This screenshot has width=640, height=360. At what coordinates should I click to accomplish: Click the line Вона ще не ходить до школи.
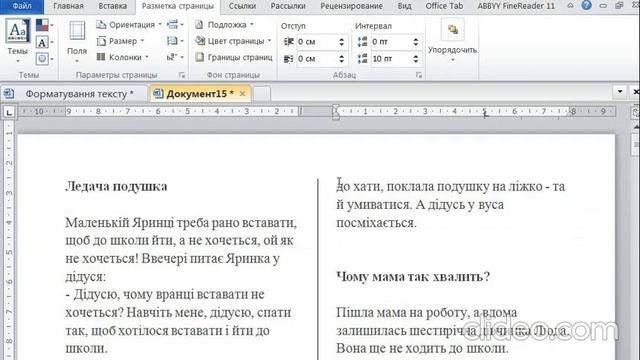click(422, 348)
